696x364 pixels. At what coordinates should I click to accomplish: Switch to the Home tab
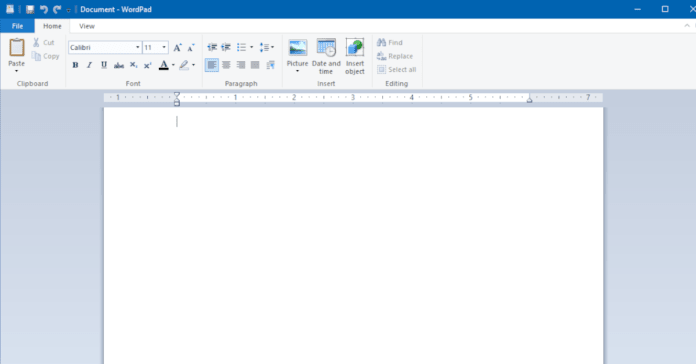(x=52, y=26)
